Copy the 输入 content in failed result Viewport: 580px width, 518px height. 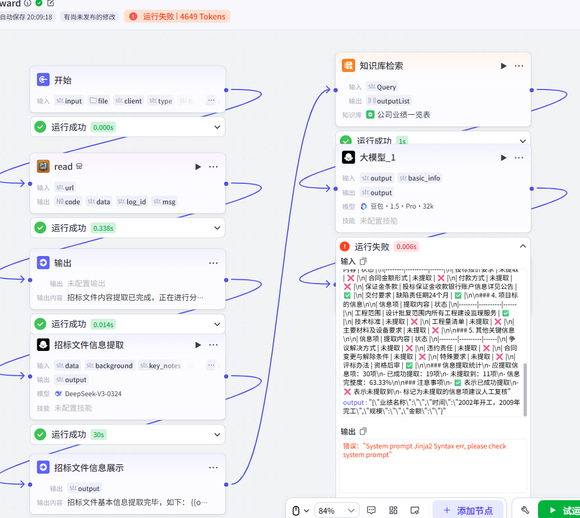pyautogui.click(x=363, y=261)
